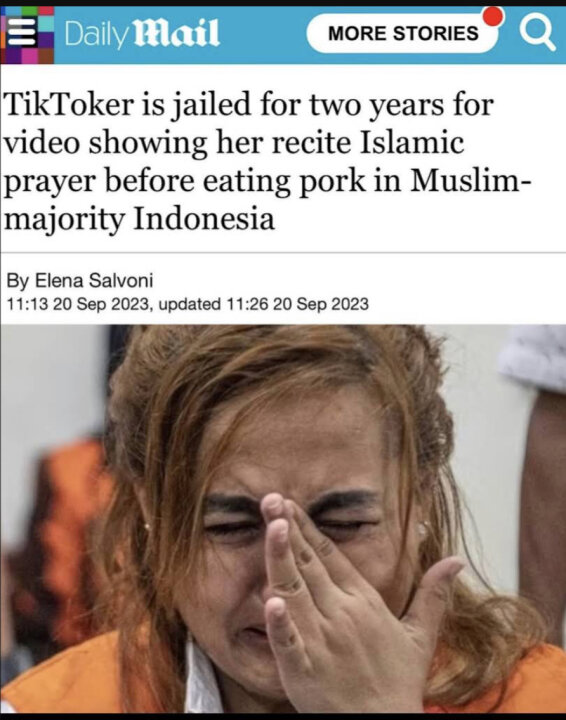Click the colorful mosaic tiles beside the menu icon
Screen dimensions: 566x720
(x=27, y=35)
